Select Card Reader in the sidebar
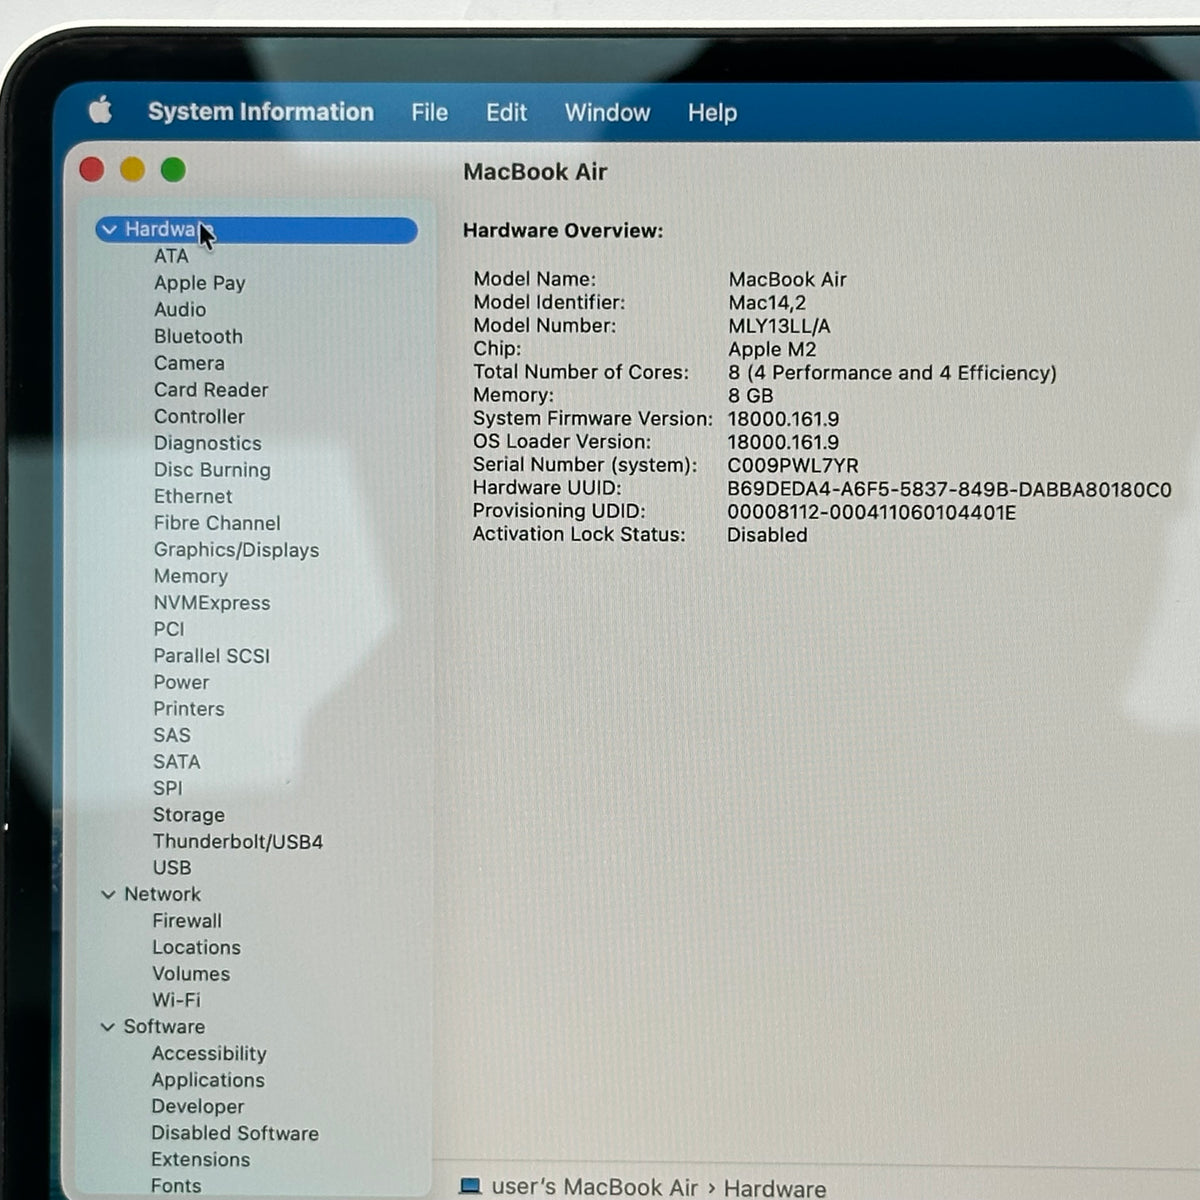Image resolution: width=1200 pixels, height=1200 pixels. pos(211,390)
